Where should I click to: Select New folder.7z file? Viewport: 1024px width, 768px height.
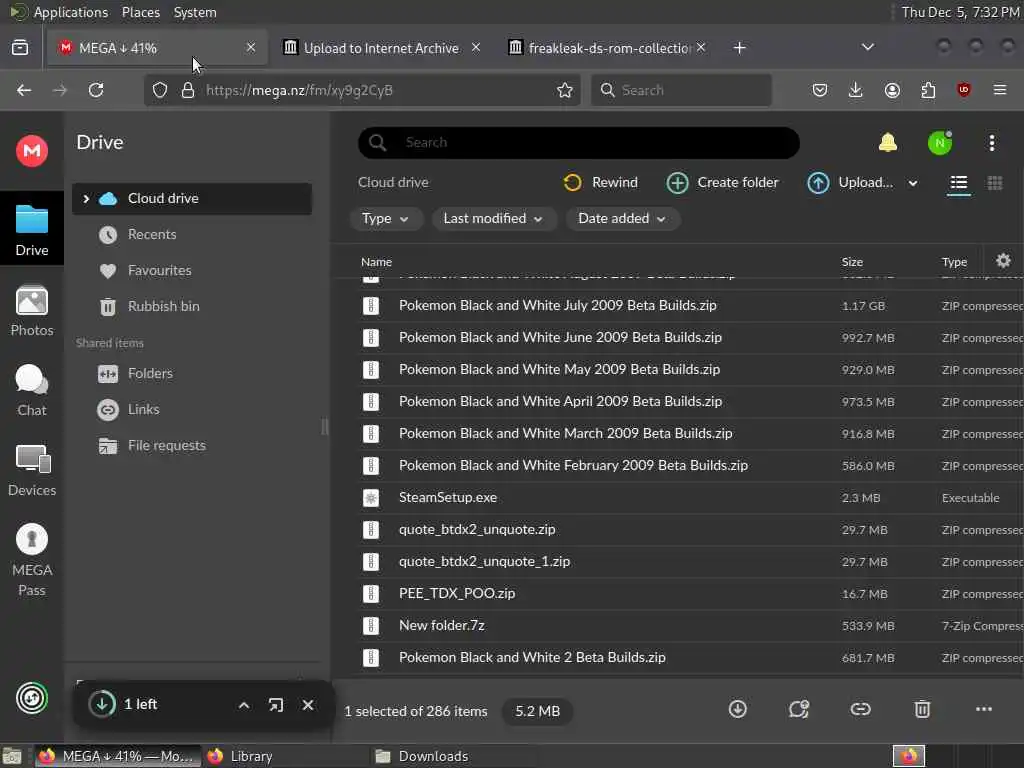point(679,626)
